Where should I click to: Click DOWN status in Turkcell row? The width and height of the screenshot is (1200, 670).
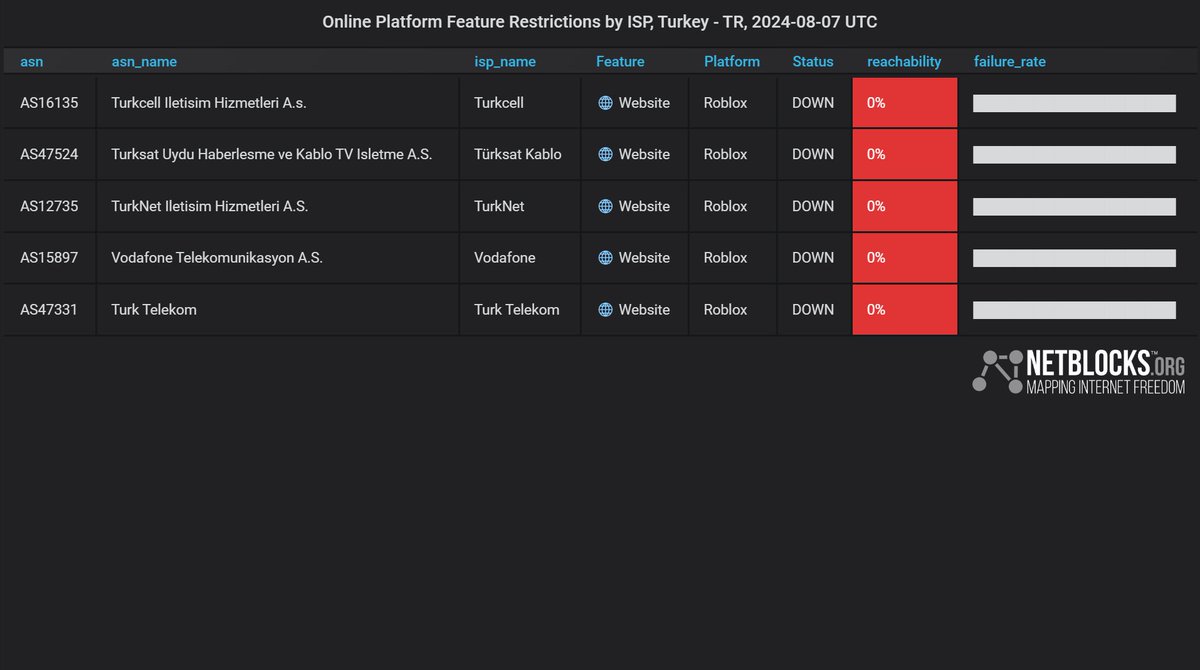(x=813, y=103)
